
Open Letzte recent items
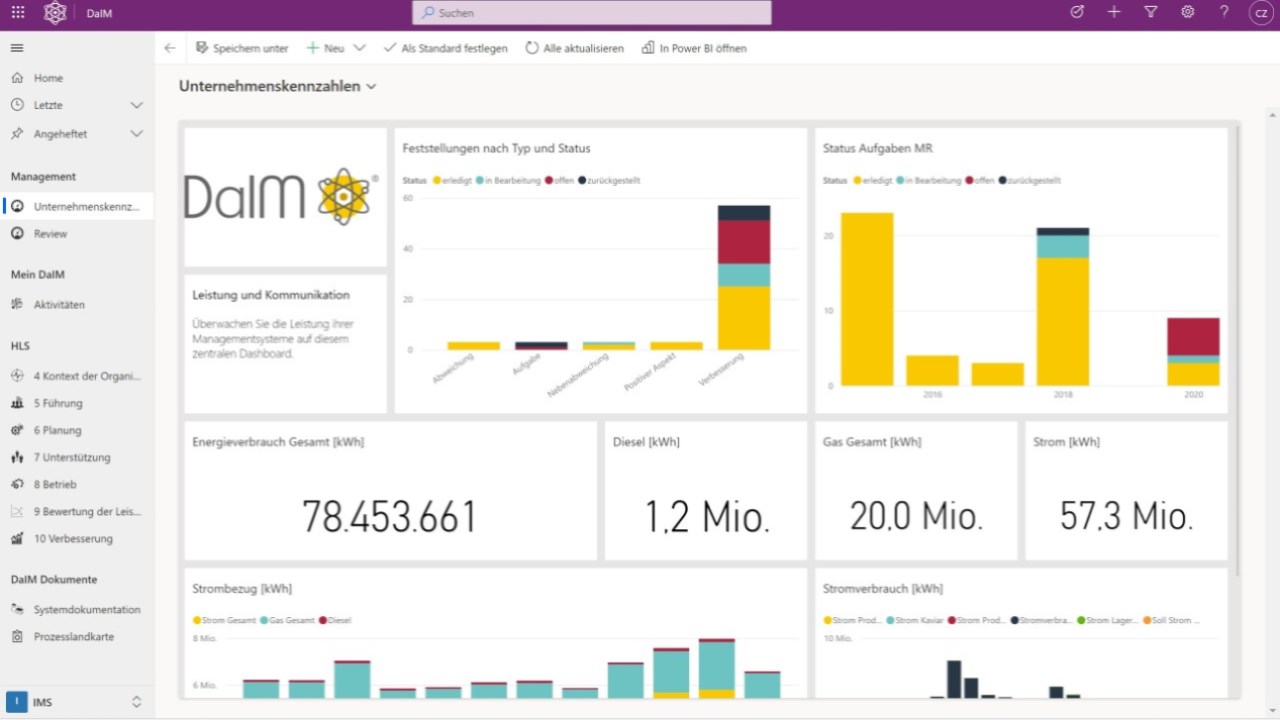pos(77,105)
